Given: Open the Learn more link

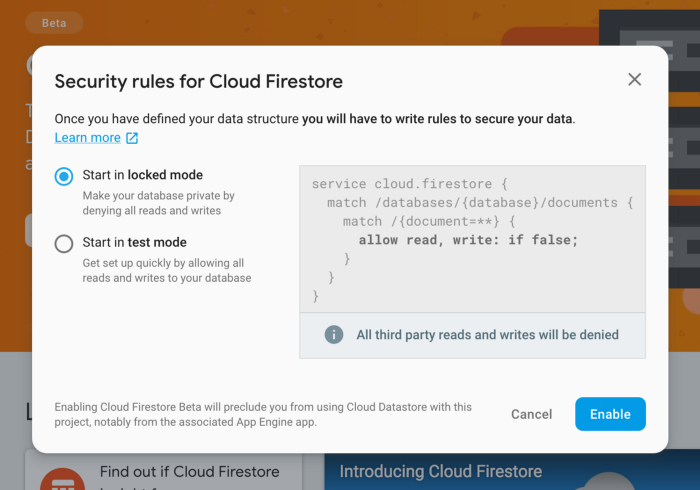Looking at the screenshot, I should pyautogui.click(x=88, y=137).
